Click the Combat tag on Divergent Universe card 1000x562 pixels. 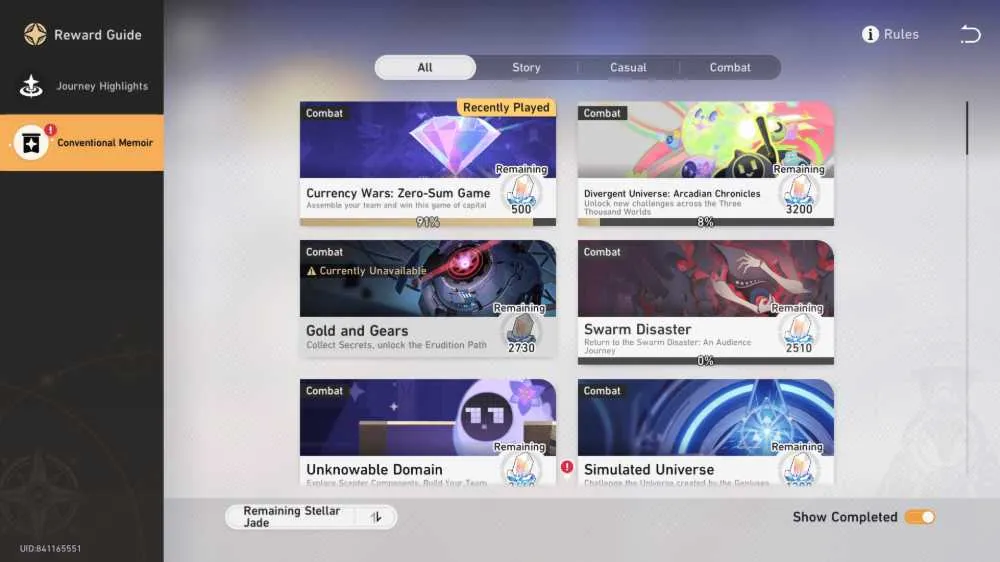pyautogui.click(x=601, y=113)
